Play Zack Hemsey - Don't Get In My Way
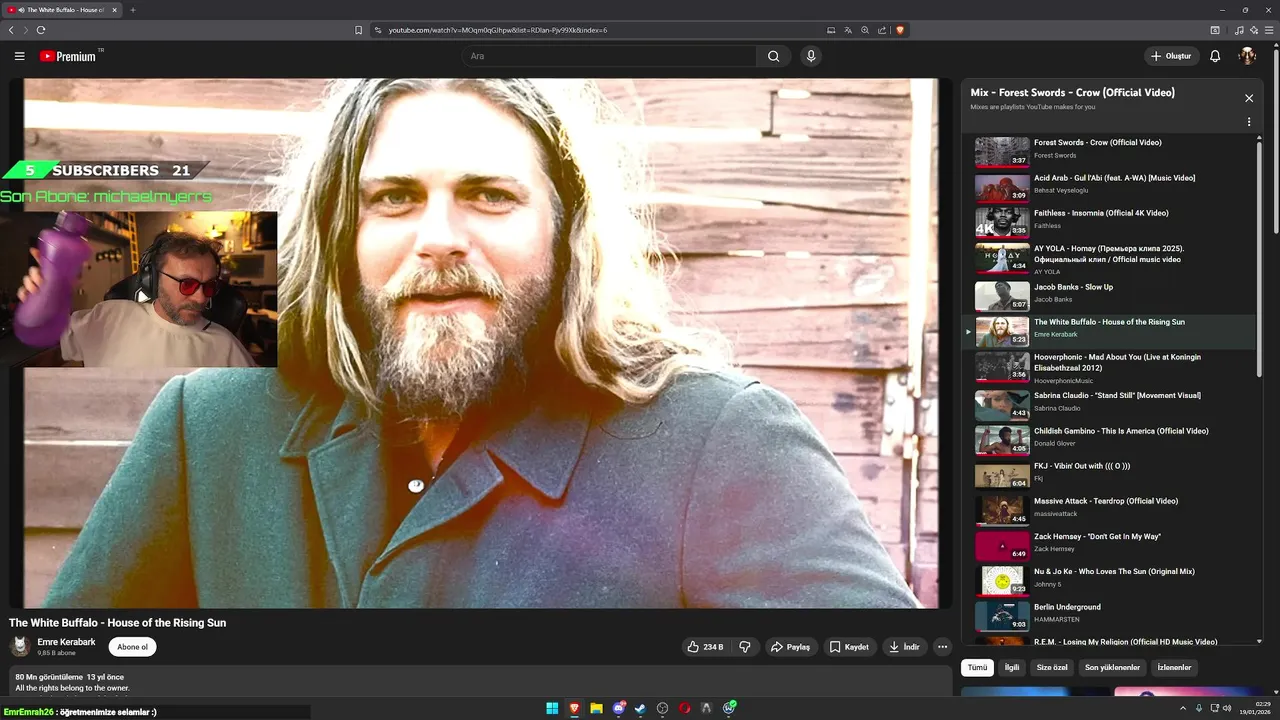The image size is (1280, 720). coord(1108,546)
